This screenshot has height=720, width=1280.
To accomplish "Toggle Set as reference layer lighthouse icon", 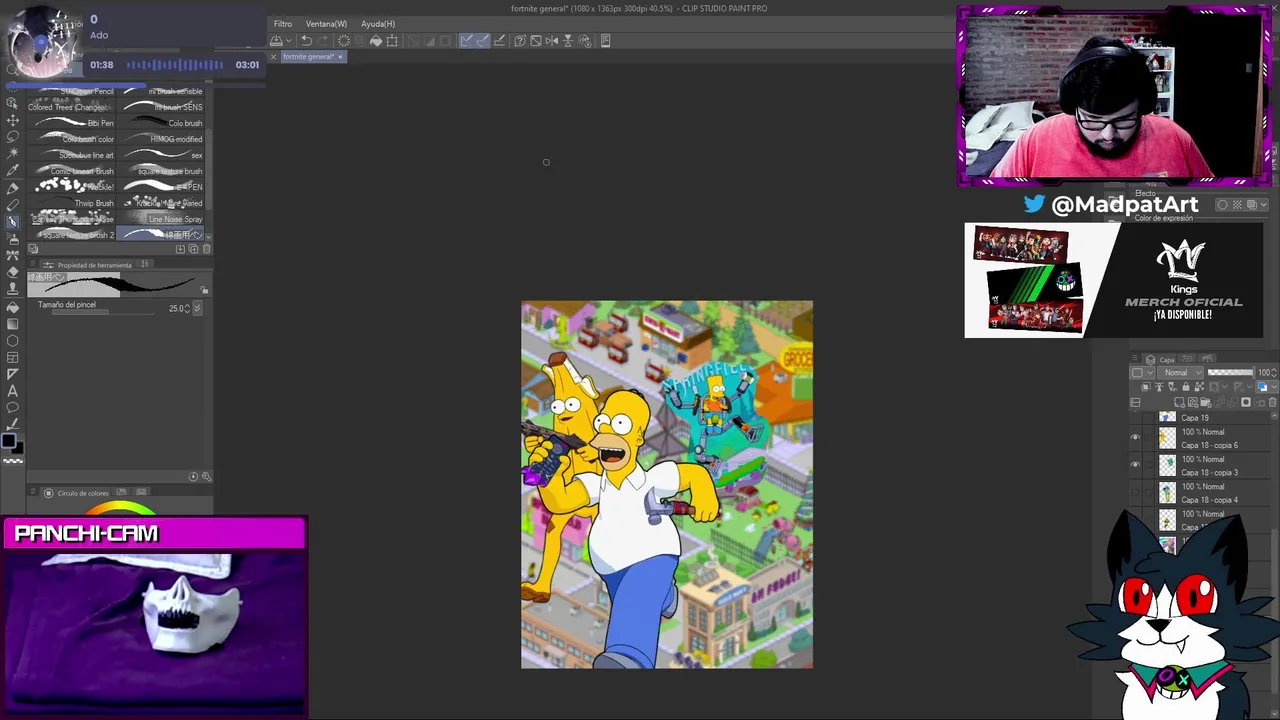I will coord(1159,387).
